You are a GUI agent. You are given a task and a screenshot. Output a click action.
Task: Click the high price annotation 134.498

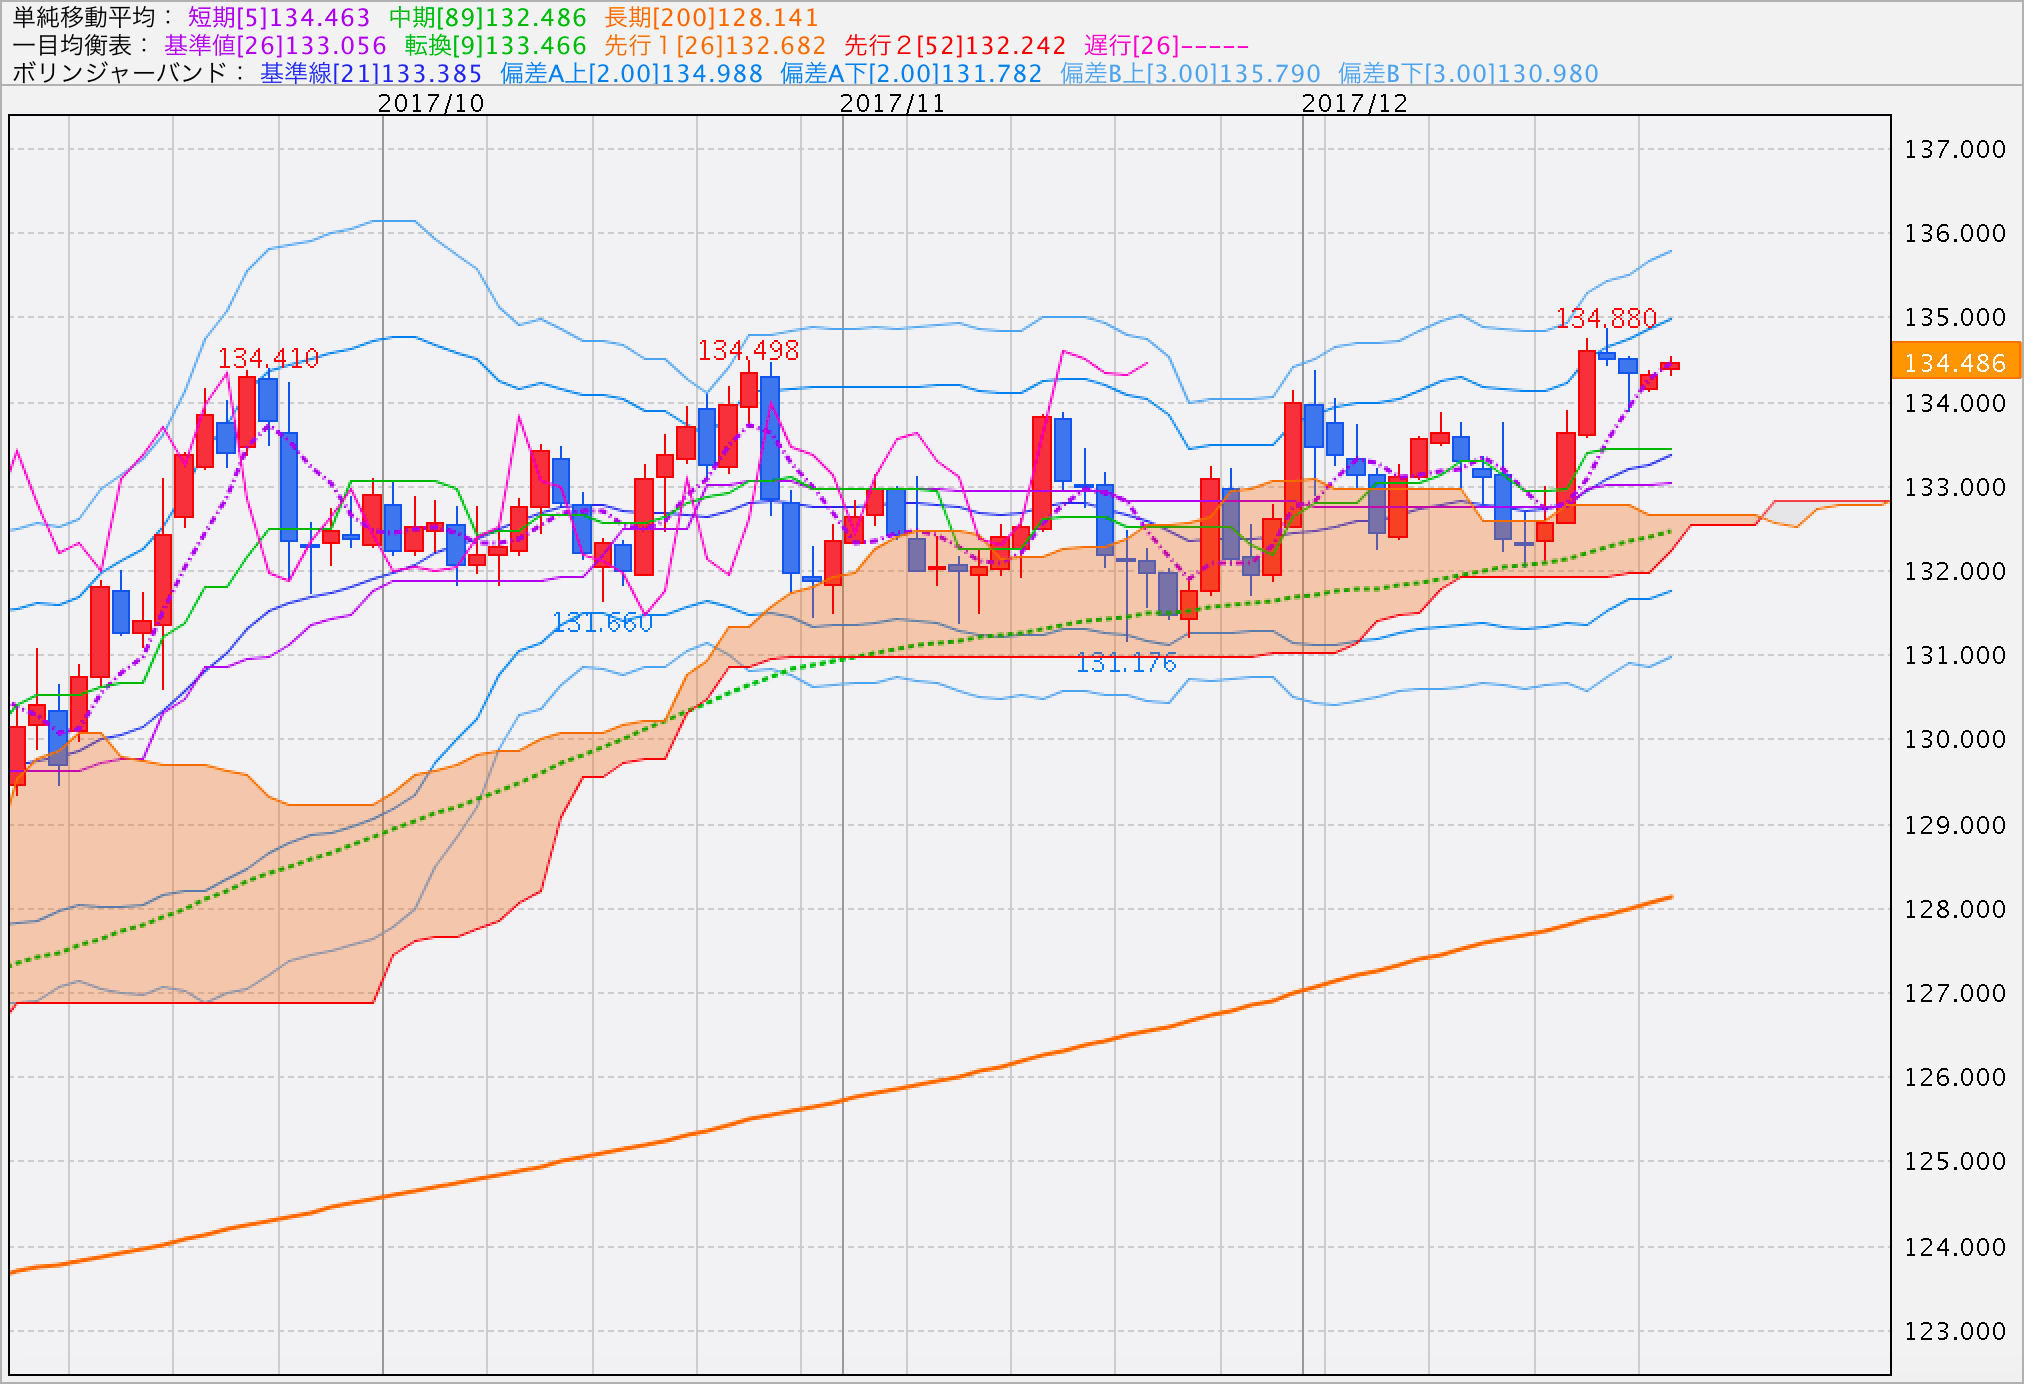(749, 350)
